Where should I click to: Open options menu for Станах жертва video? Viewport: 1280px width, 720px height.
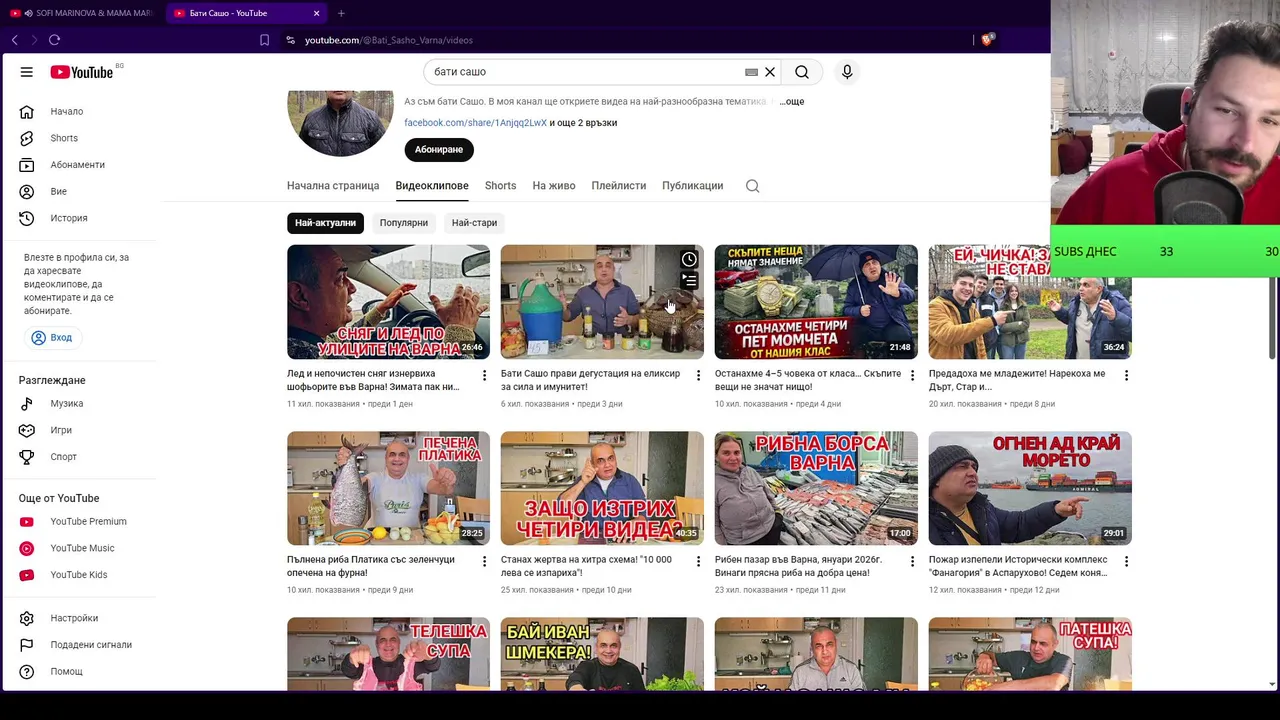698,561
